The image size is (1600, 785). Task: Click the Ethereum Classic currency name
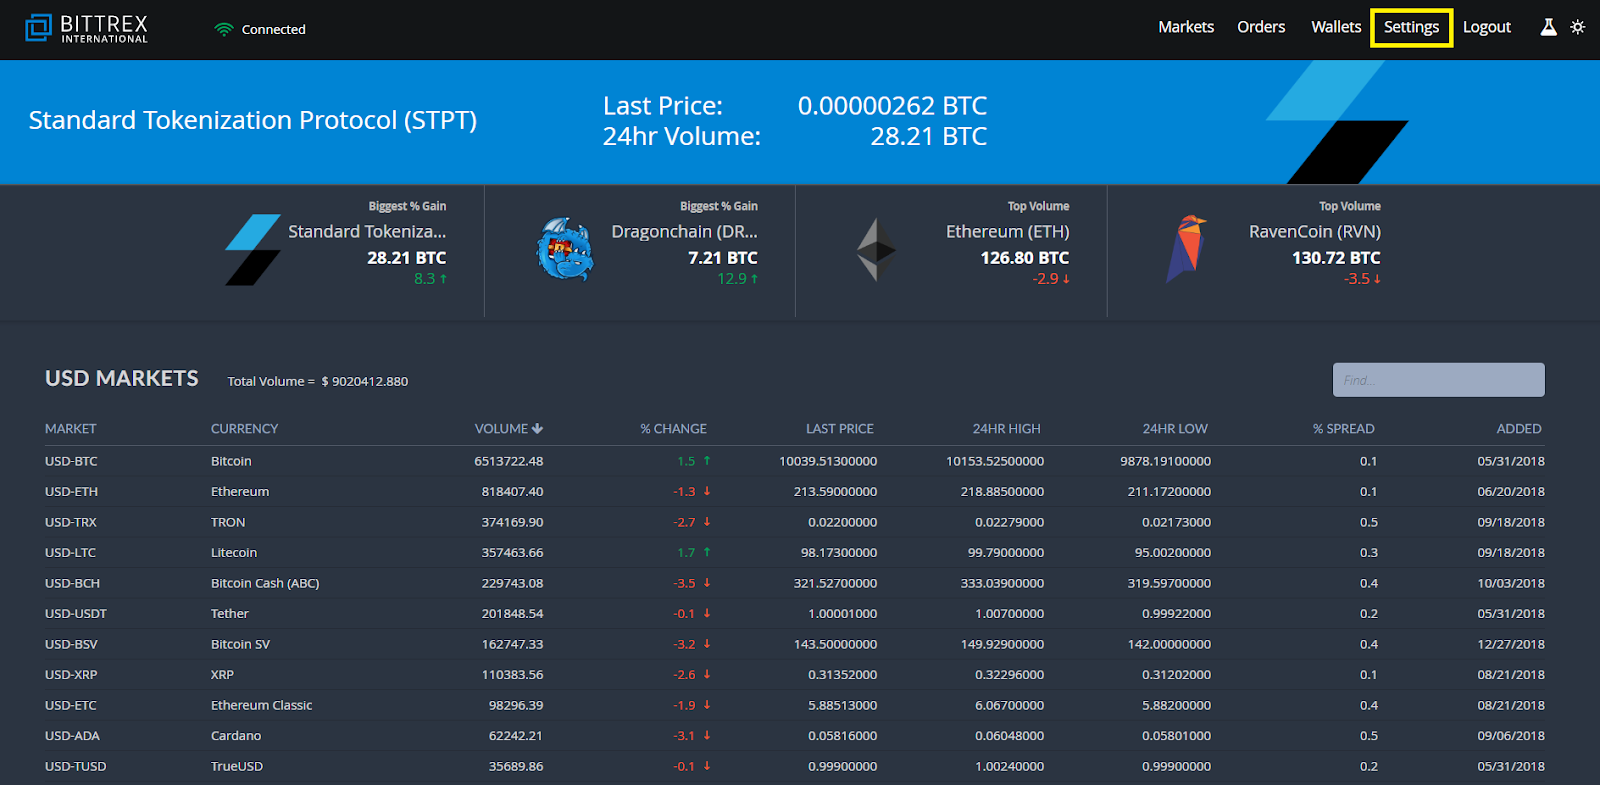point(261,705)
